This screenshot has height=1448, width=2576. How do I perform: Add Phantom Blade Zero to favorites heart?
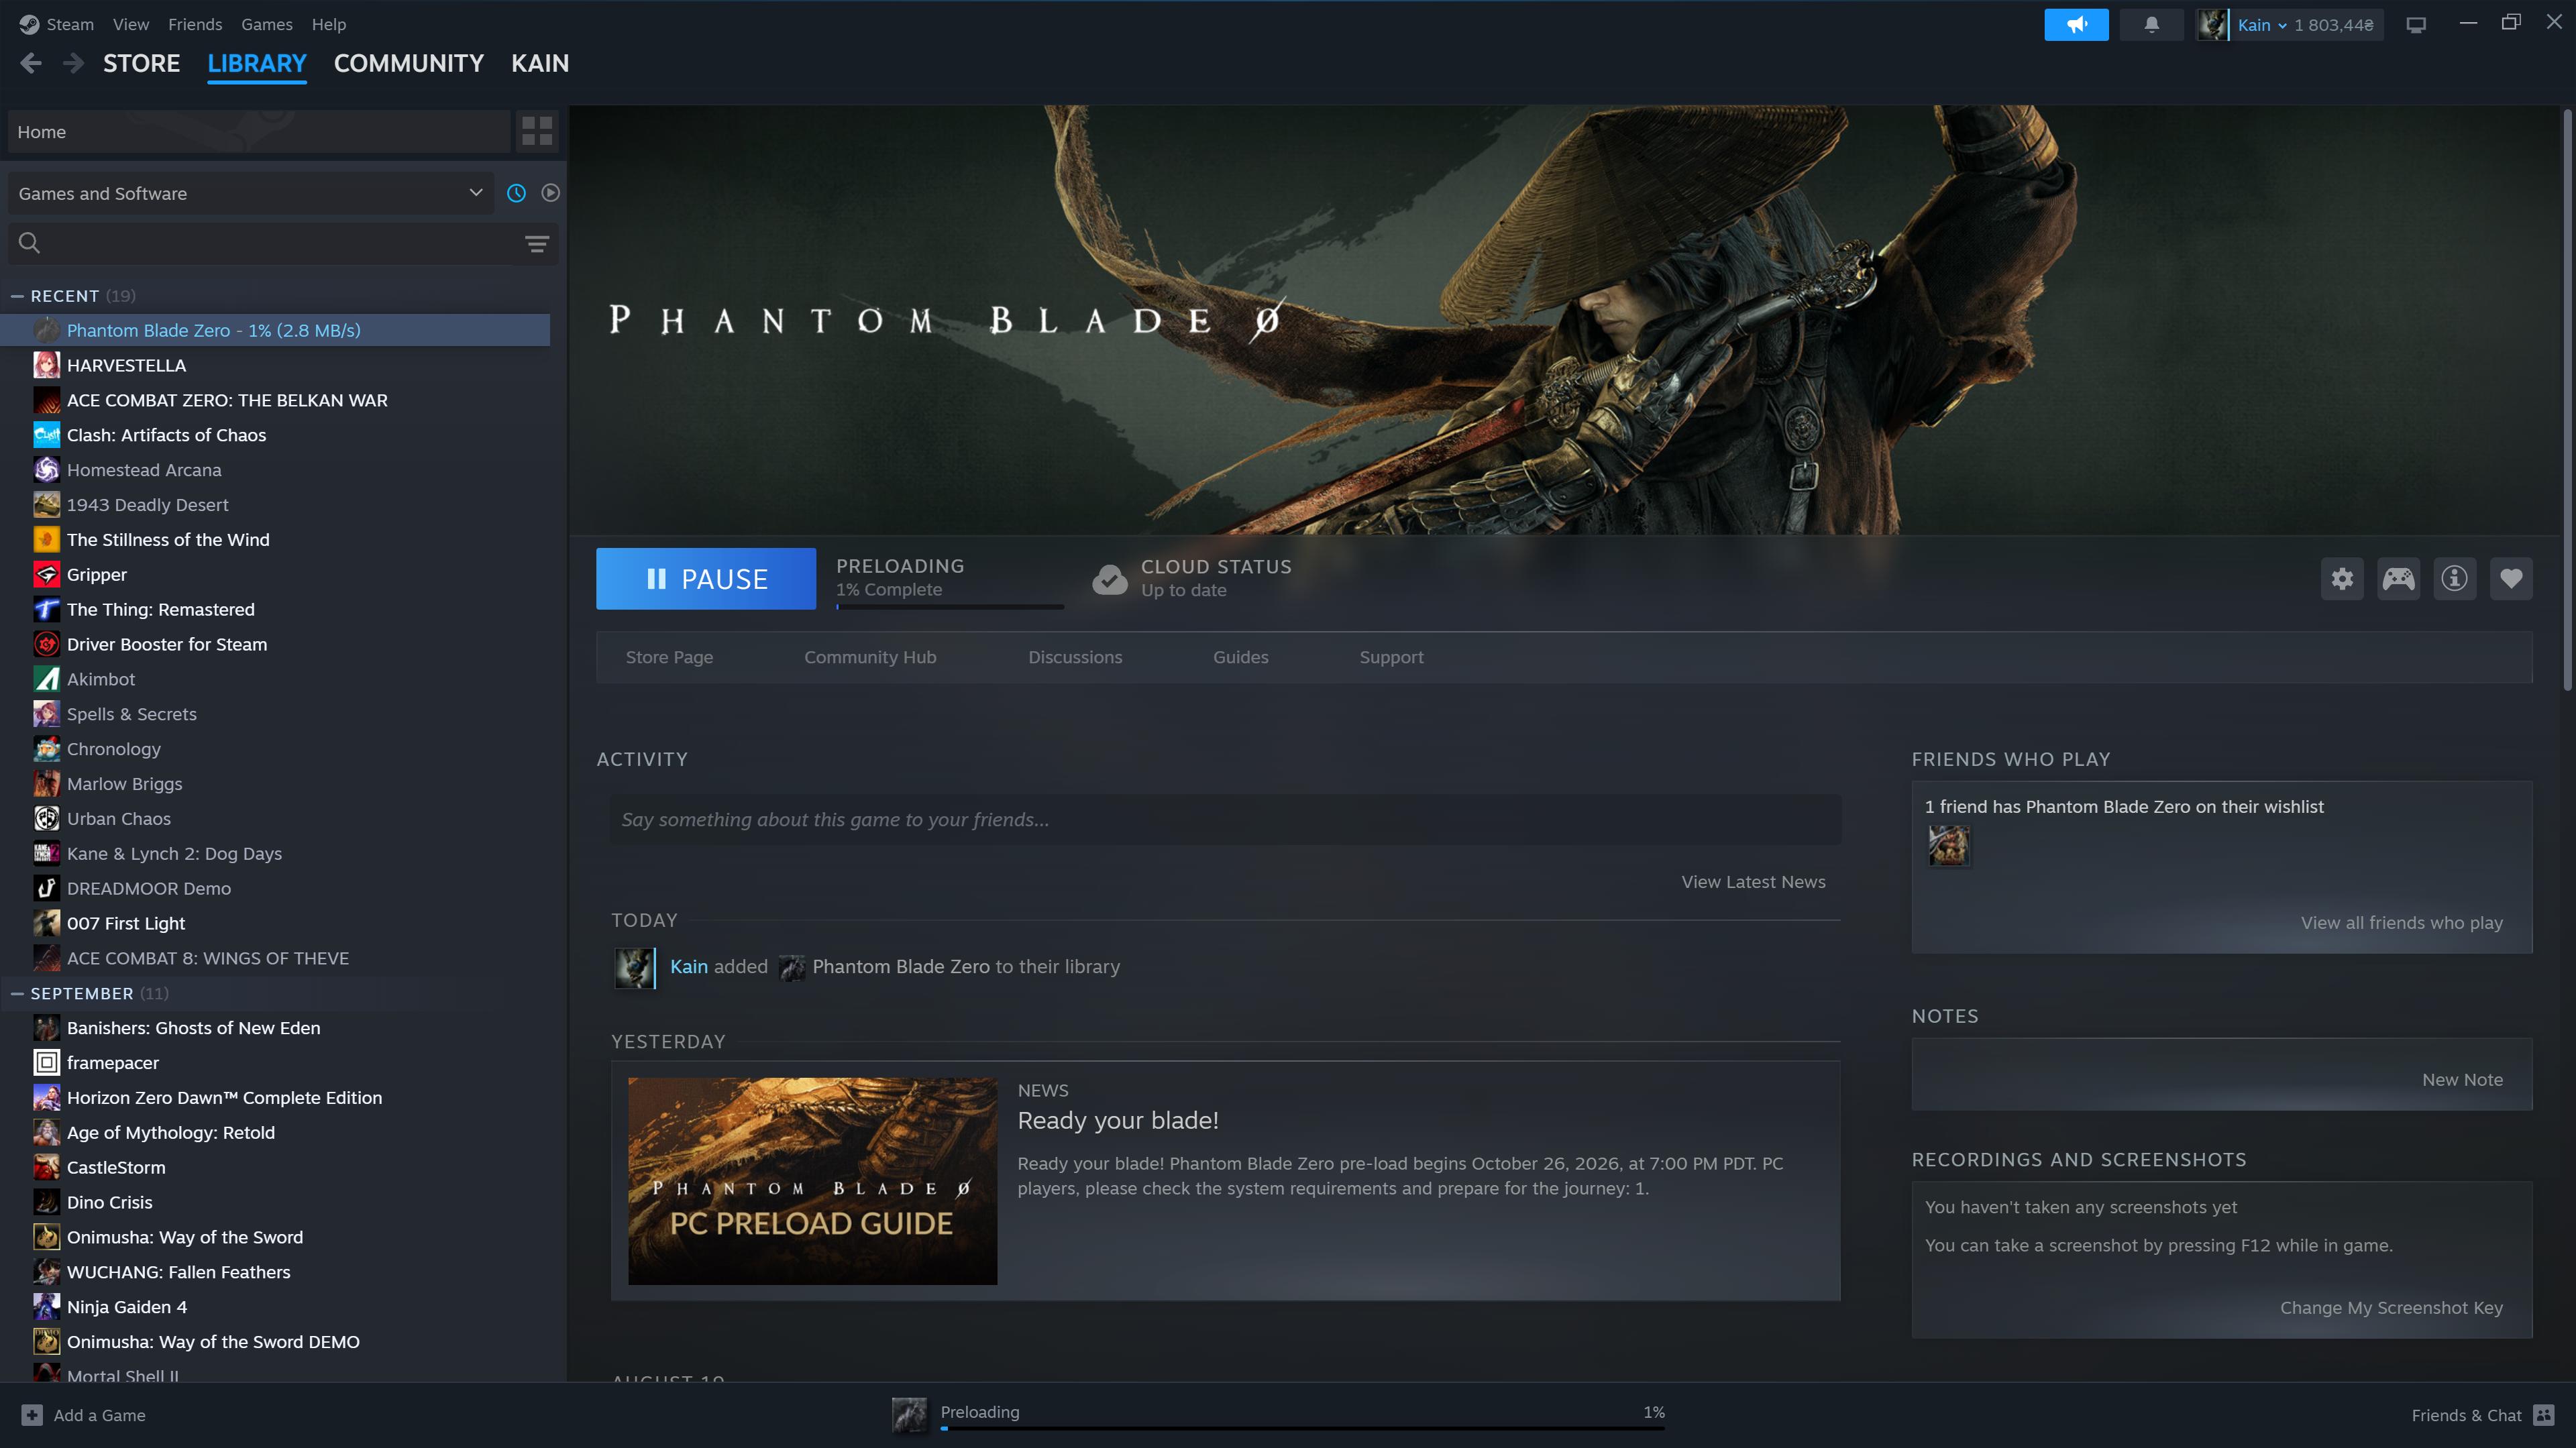2511,578
